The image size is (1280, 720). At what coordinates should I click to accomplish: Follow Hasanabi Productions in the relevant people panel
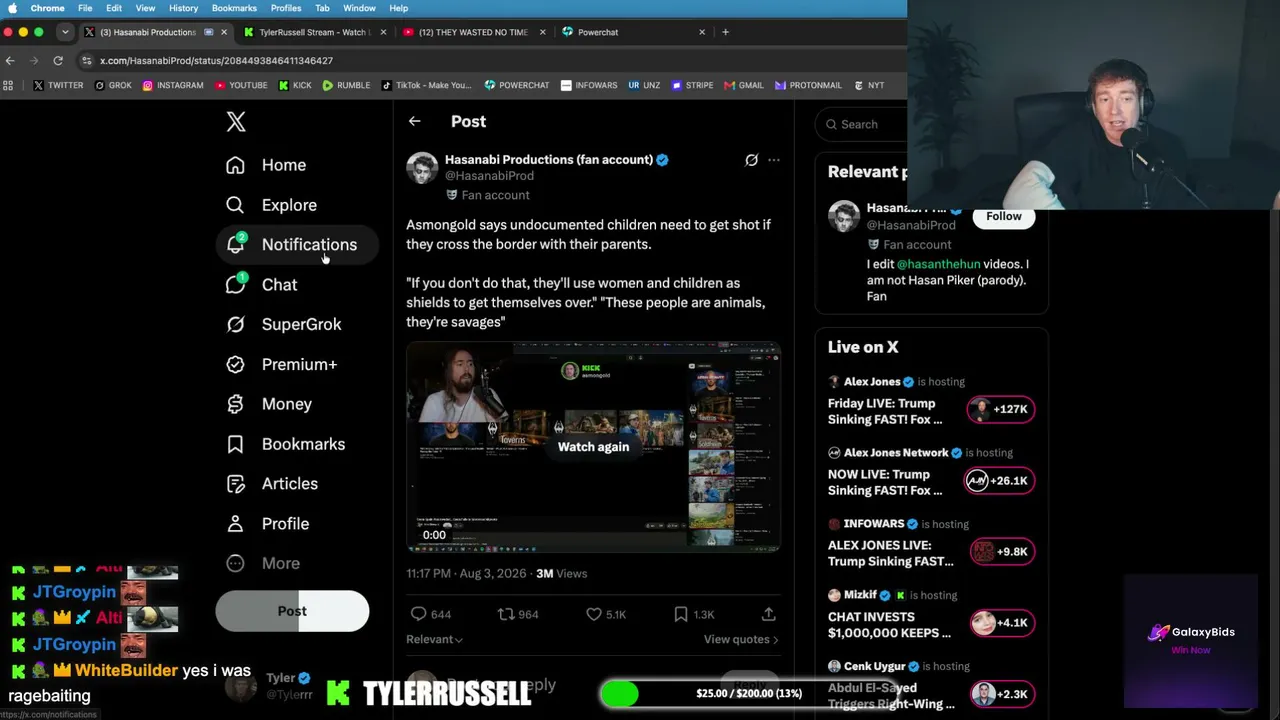click(1004, 216)
